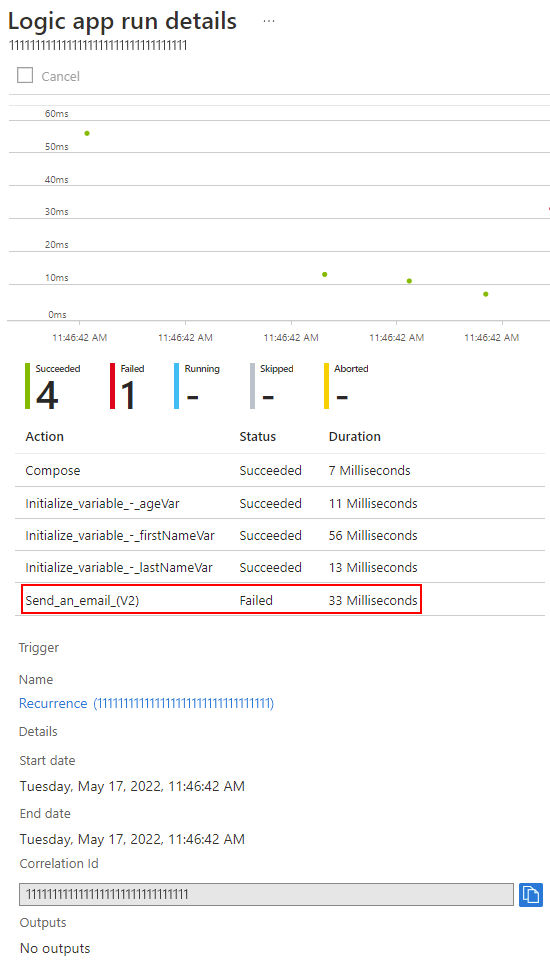
Task: Click the 33 Milliseconds duration value
Action: (373, 601)
